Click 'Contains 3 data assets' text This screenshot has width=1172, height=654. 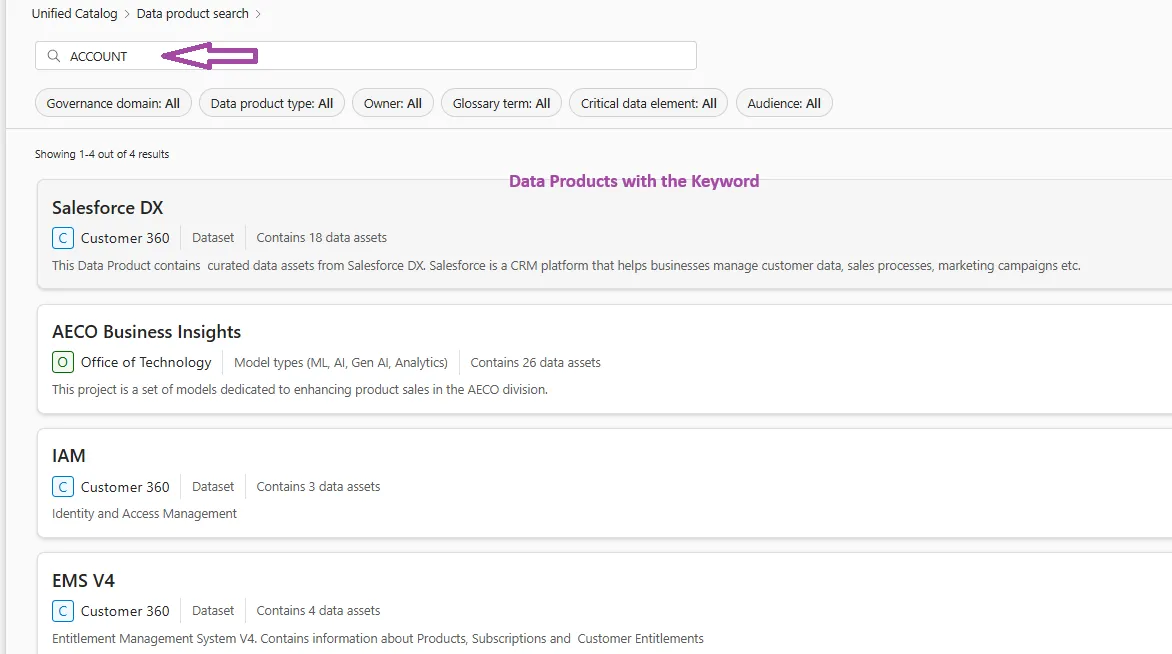(318, 487)
